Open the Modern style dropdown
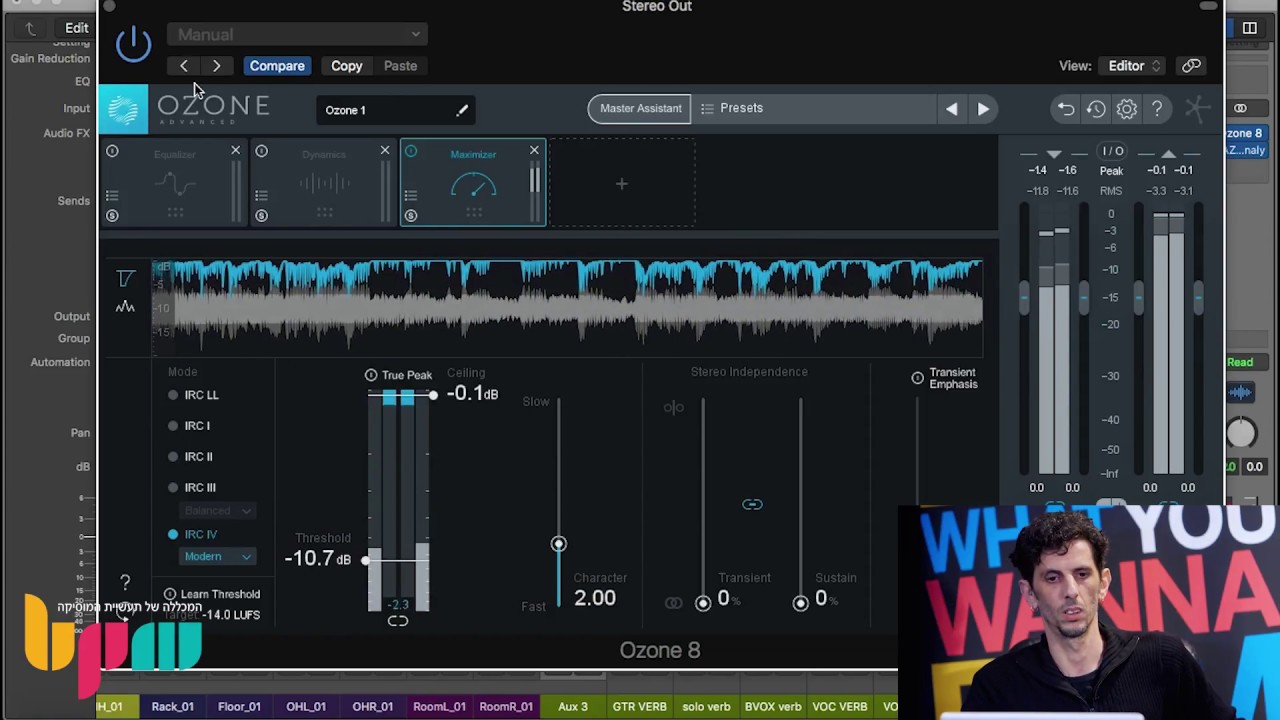Screen dimensions: 1280x720 coord(217,557)
